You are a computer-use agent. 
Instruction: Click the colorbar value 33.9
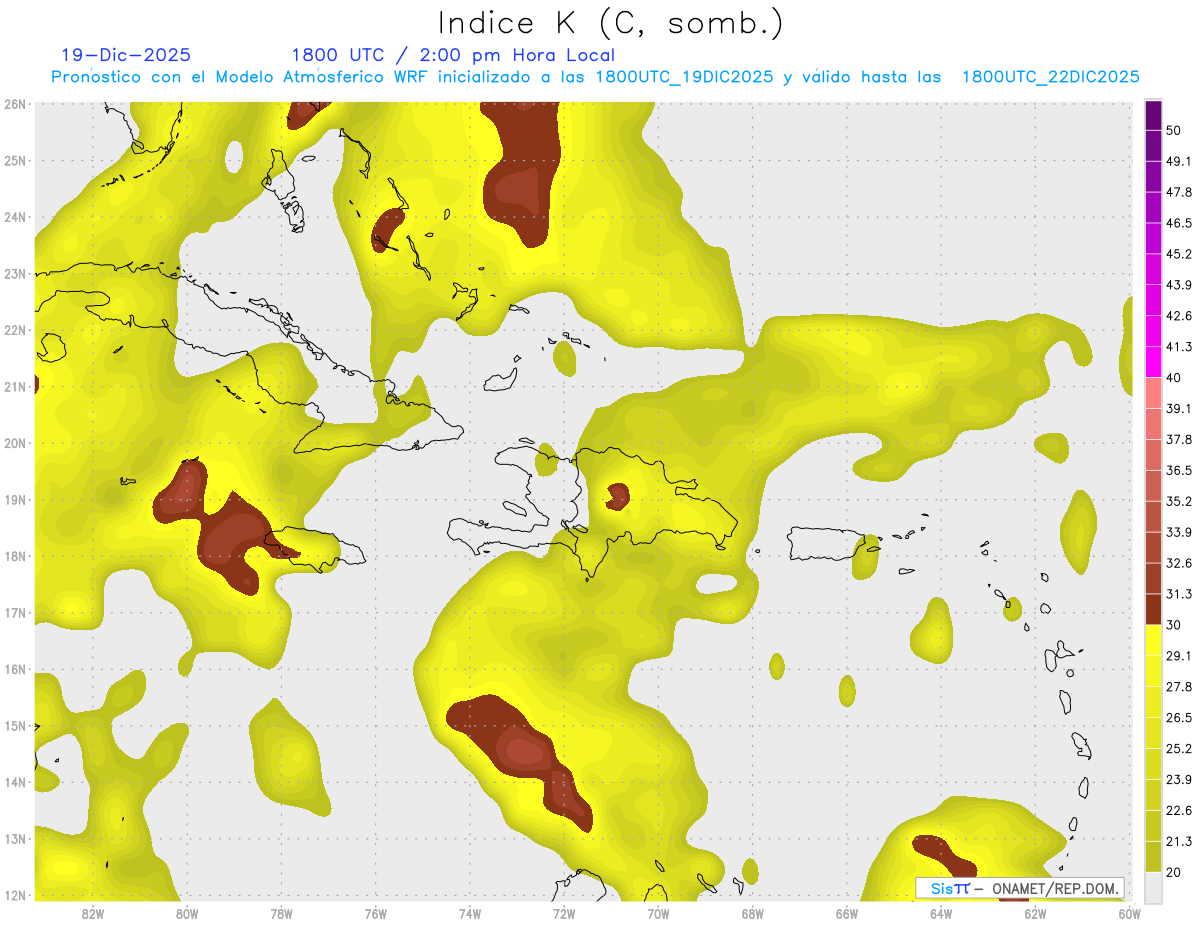(1179, 532)
